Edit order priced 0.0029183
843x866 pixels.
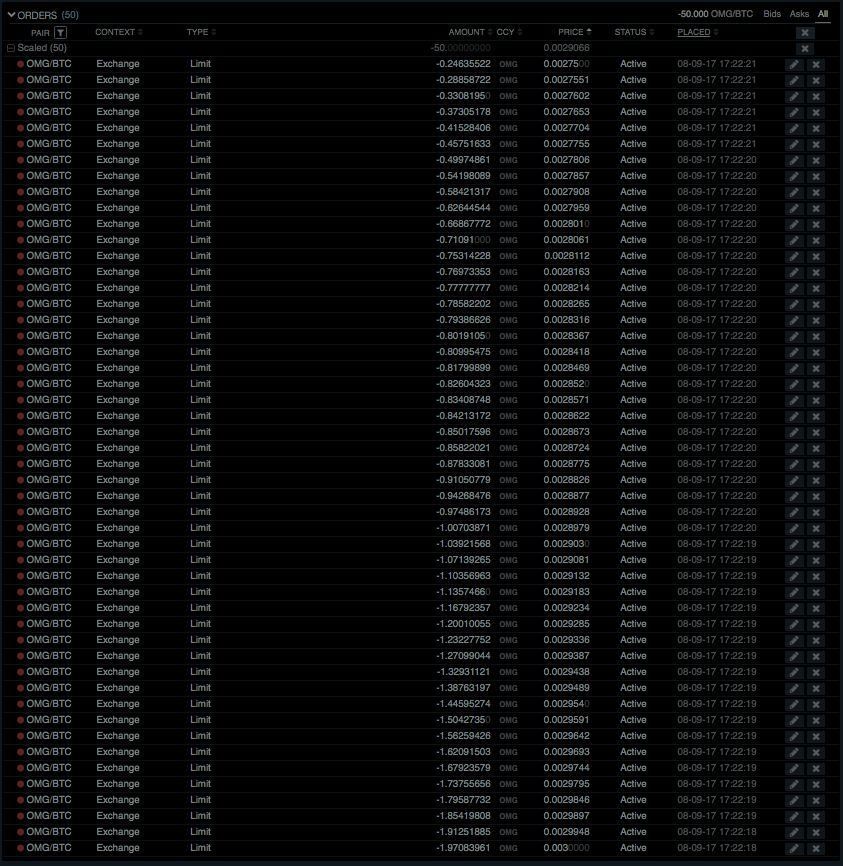(x=793, y=593)
